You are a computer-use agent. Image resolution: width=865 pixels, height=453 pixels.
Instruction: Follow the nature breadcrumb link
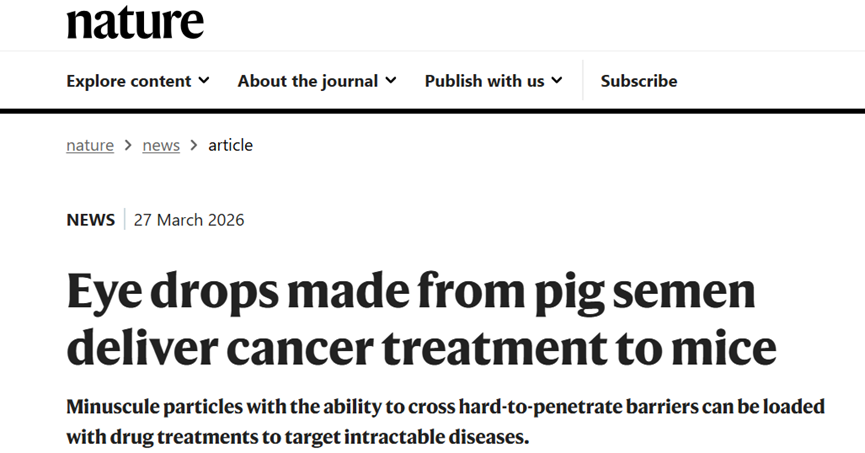[90, 145]
